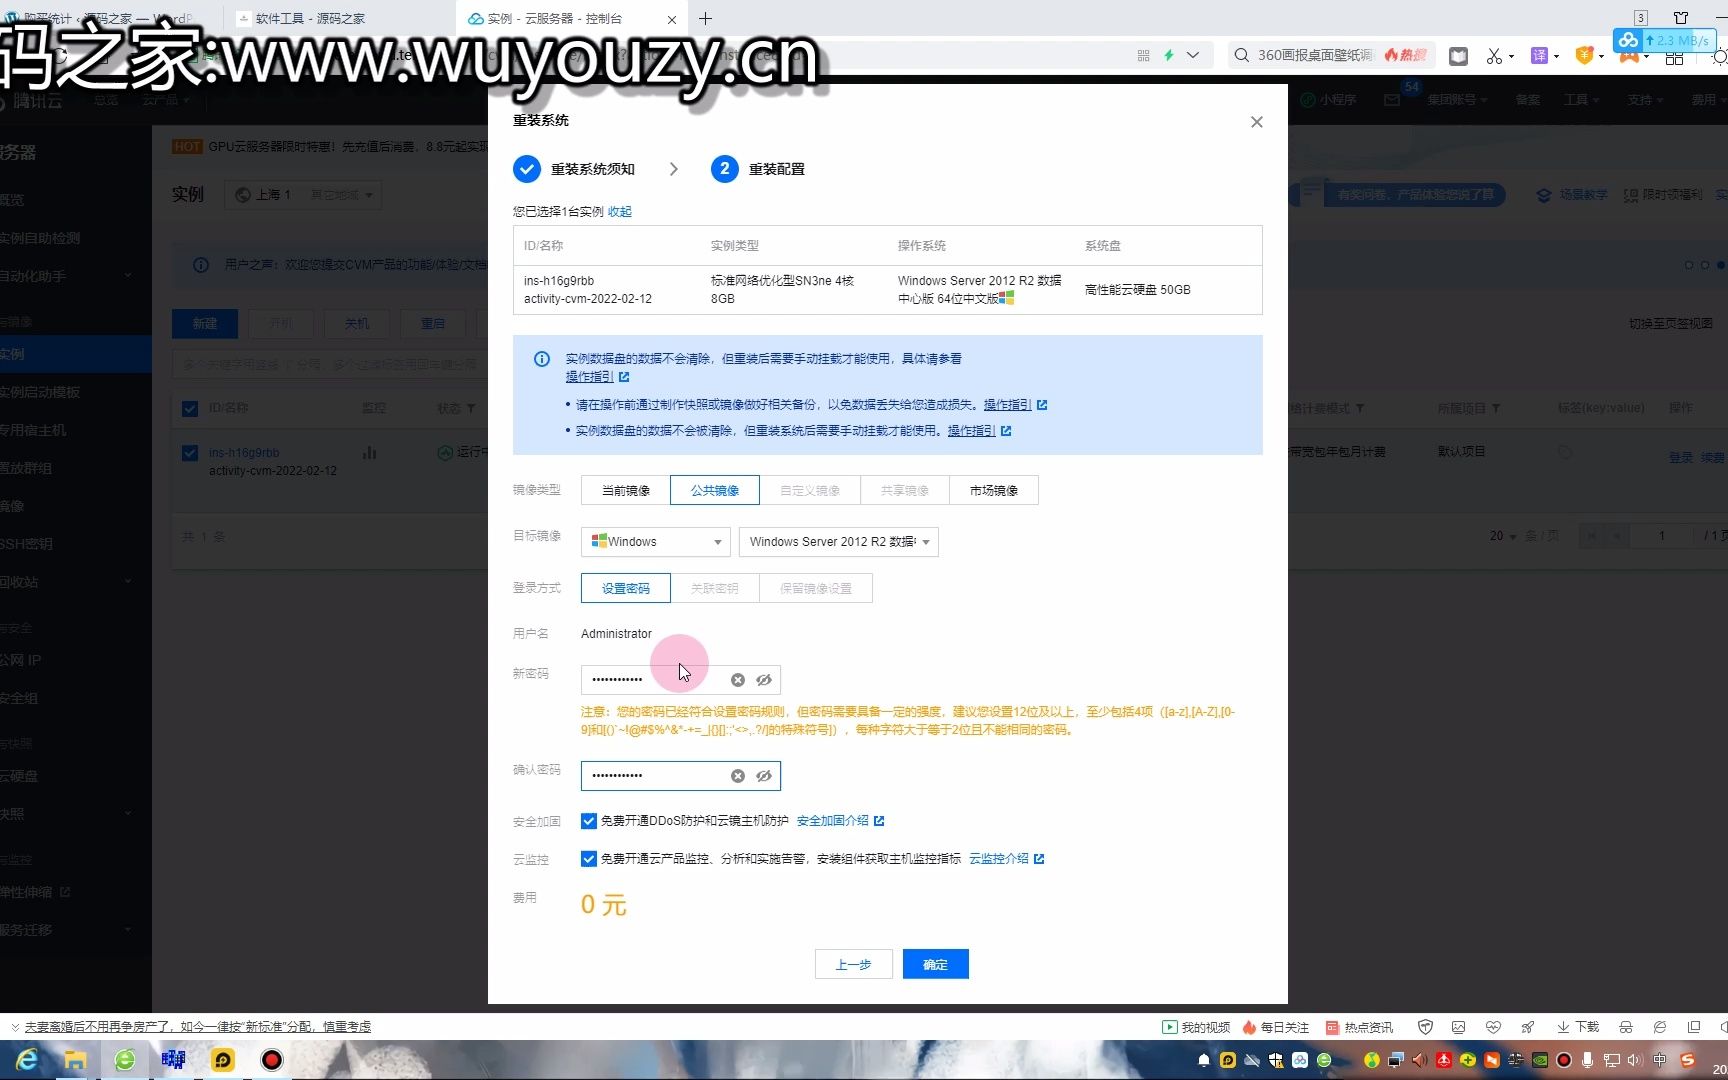Screen dimensions: 1728x1080
Task: Choose 设置密码 login method
Action: (x=626, y=588)
